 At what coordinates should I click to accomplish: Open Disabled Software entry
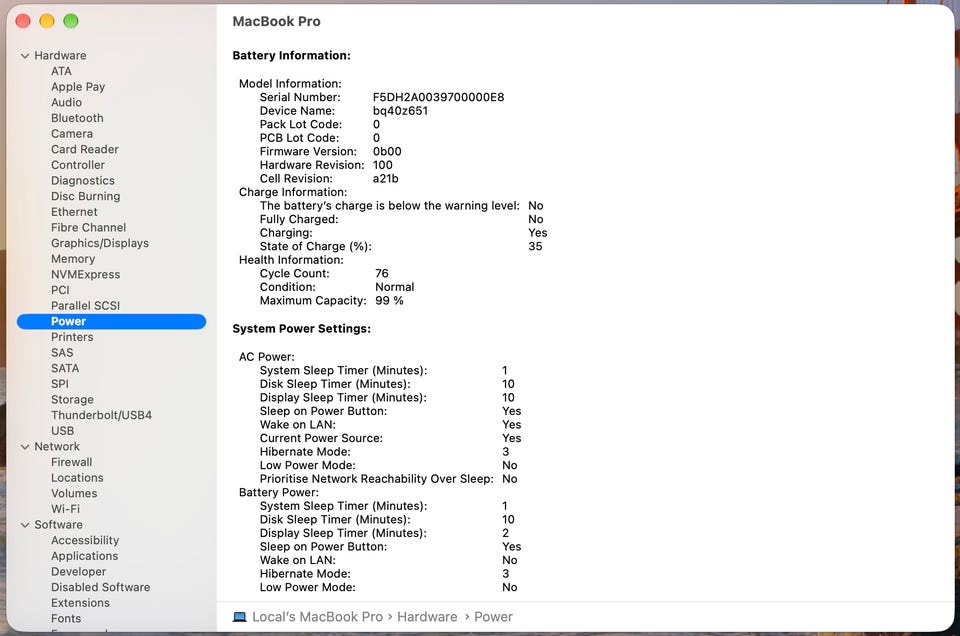point(100,588)
